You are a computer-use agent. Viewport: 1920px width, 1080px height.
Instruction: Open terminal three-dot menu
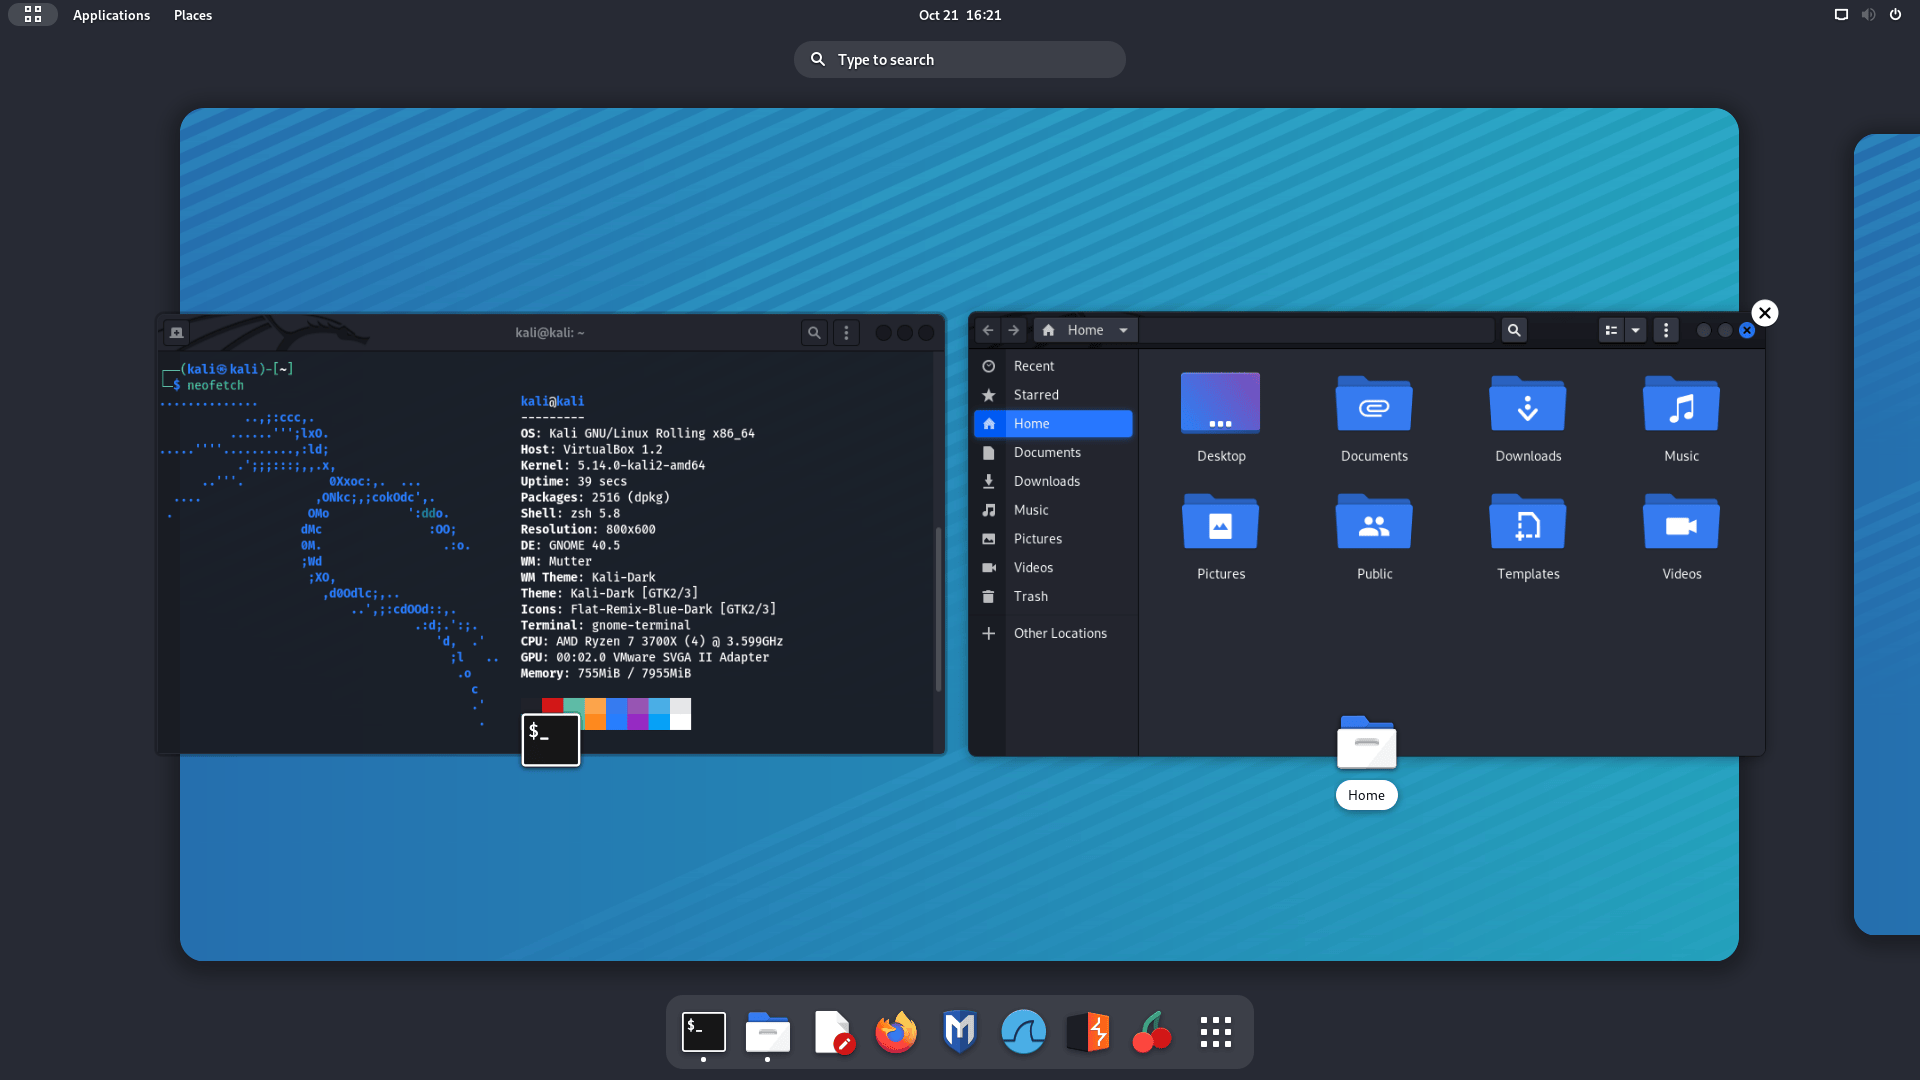coord(846,333)
